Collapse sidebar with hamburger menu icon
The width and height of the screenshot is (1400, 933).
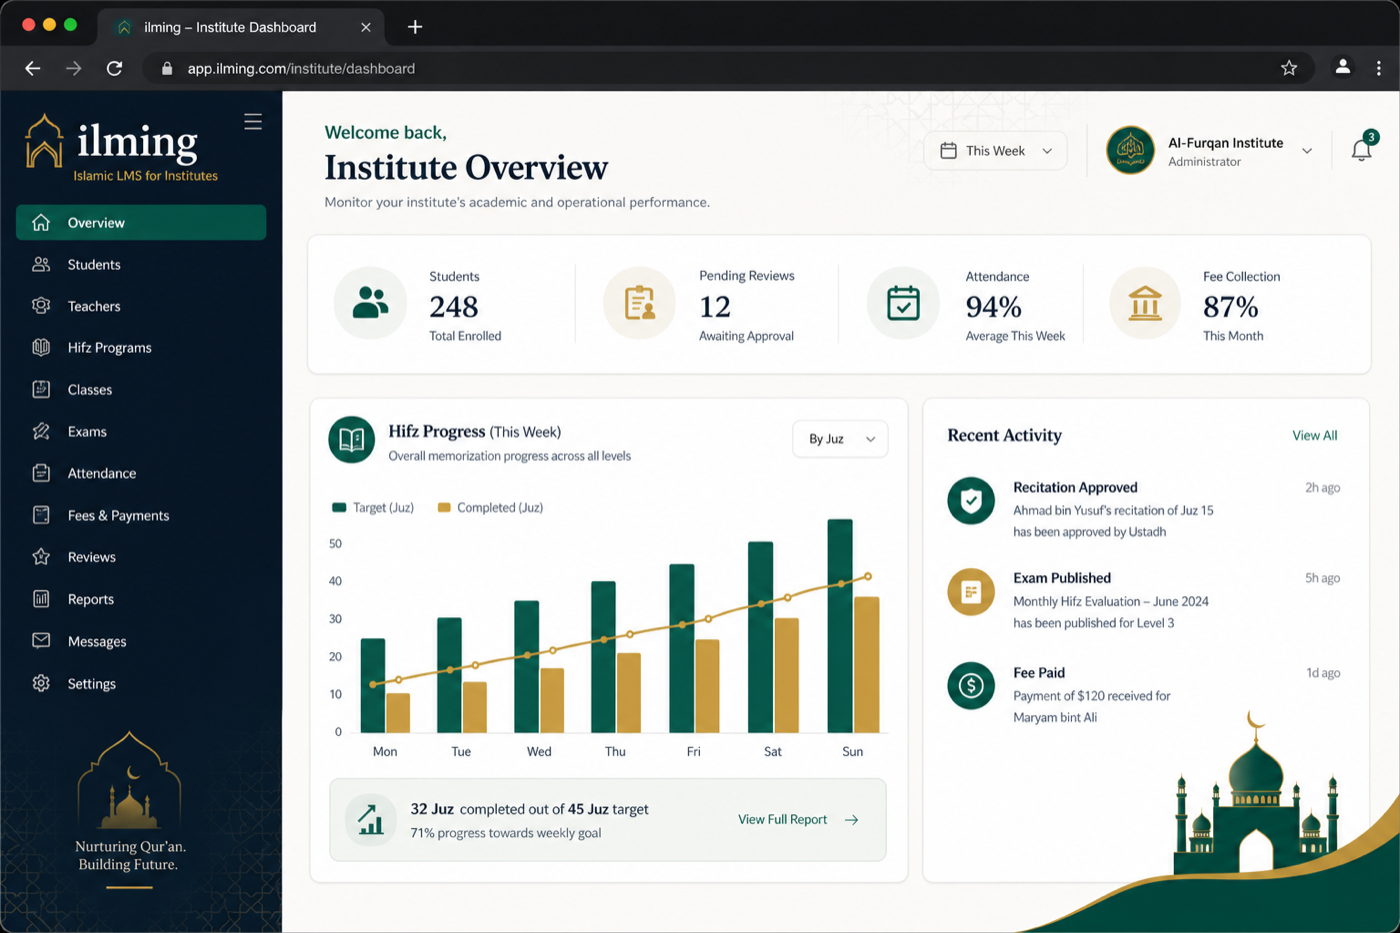tap(253, 122)
